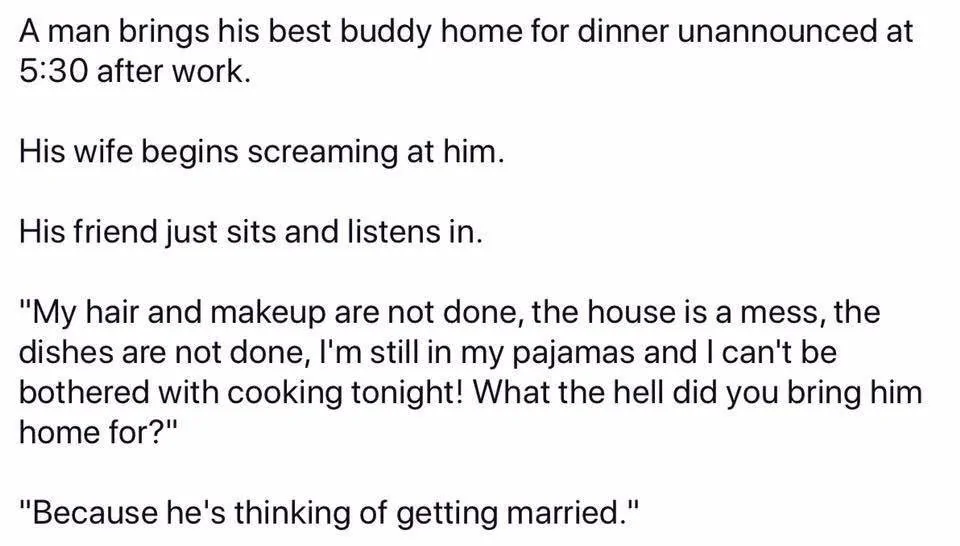Click the question 'What the hell did you bring him'
This screenshot has width=960, height=546.
pos(697,392)
